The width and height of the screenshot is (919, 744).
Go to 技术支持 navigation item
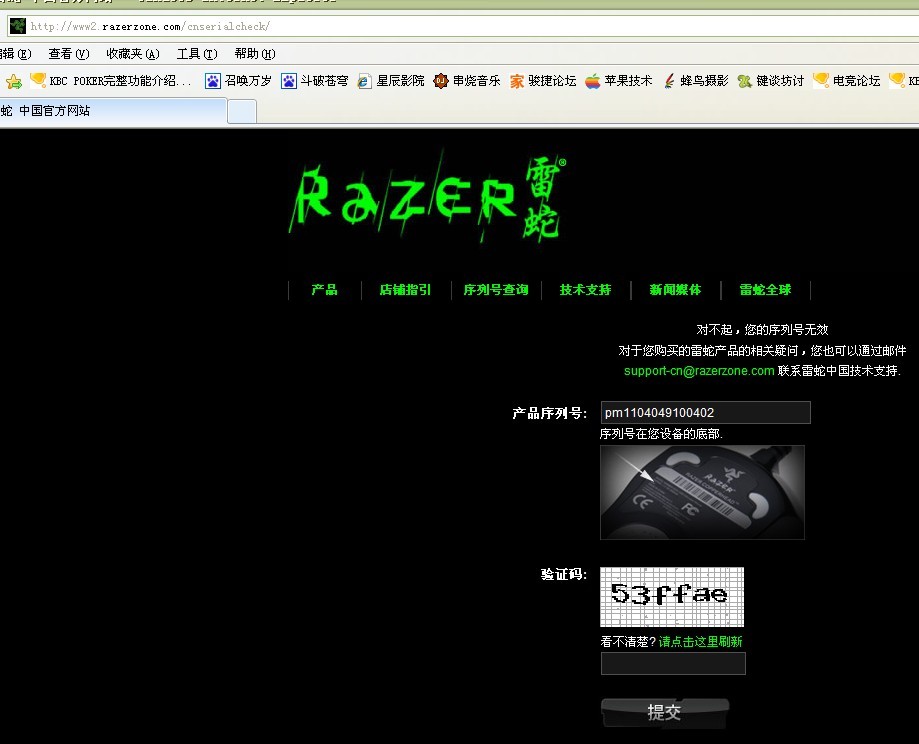tap(585, 290)
